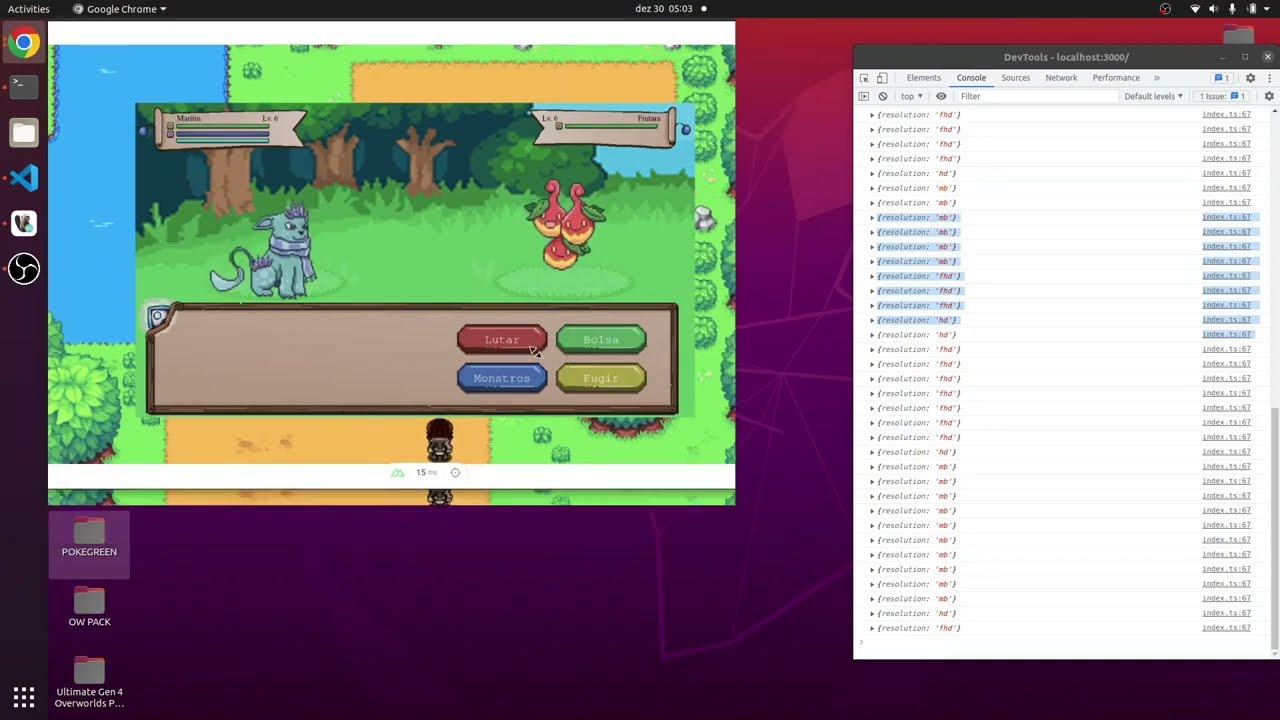Focus the console prompt input line
The height and width of the screenshot is (720, 1280).
click(x=1065, y=642)
